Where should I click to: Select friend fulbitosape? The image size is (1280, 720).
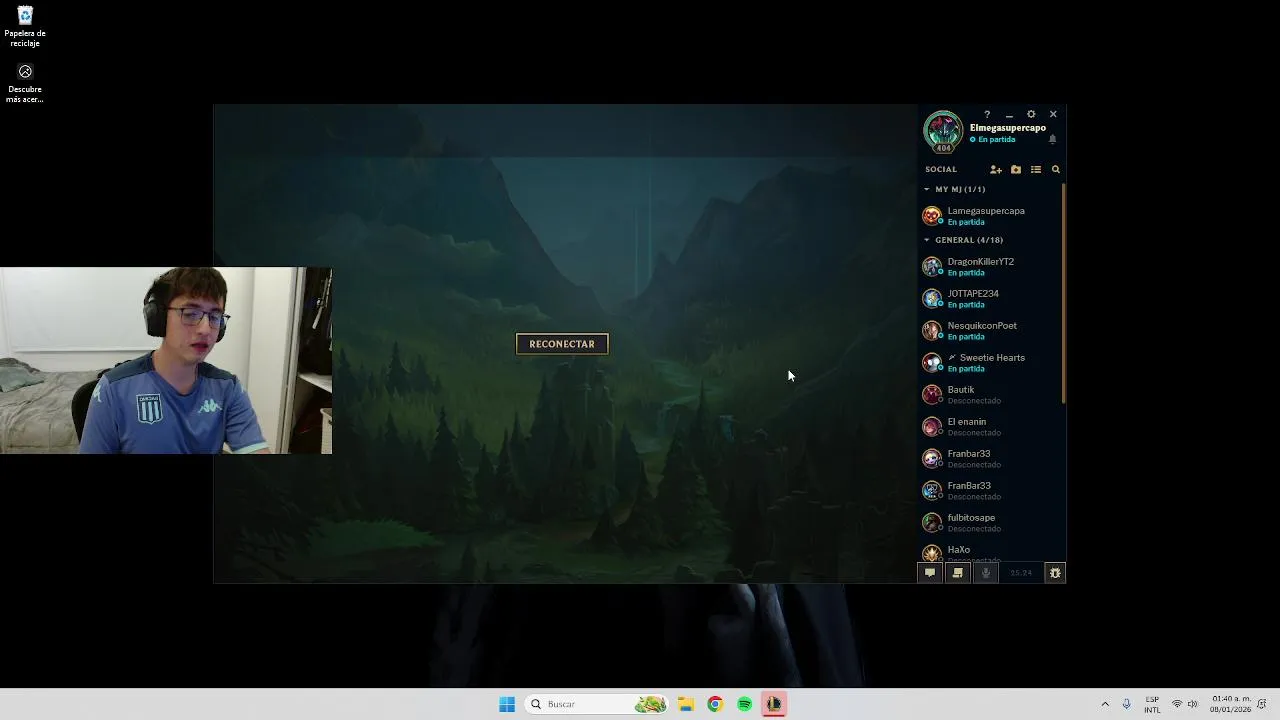coord(990,523)
